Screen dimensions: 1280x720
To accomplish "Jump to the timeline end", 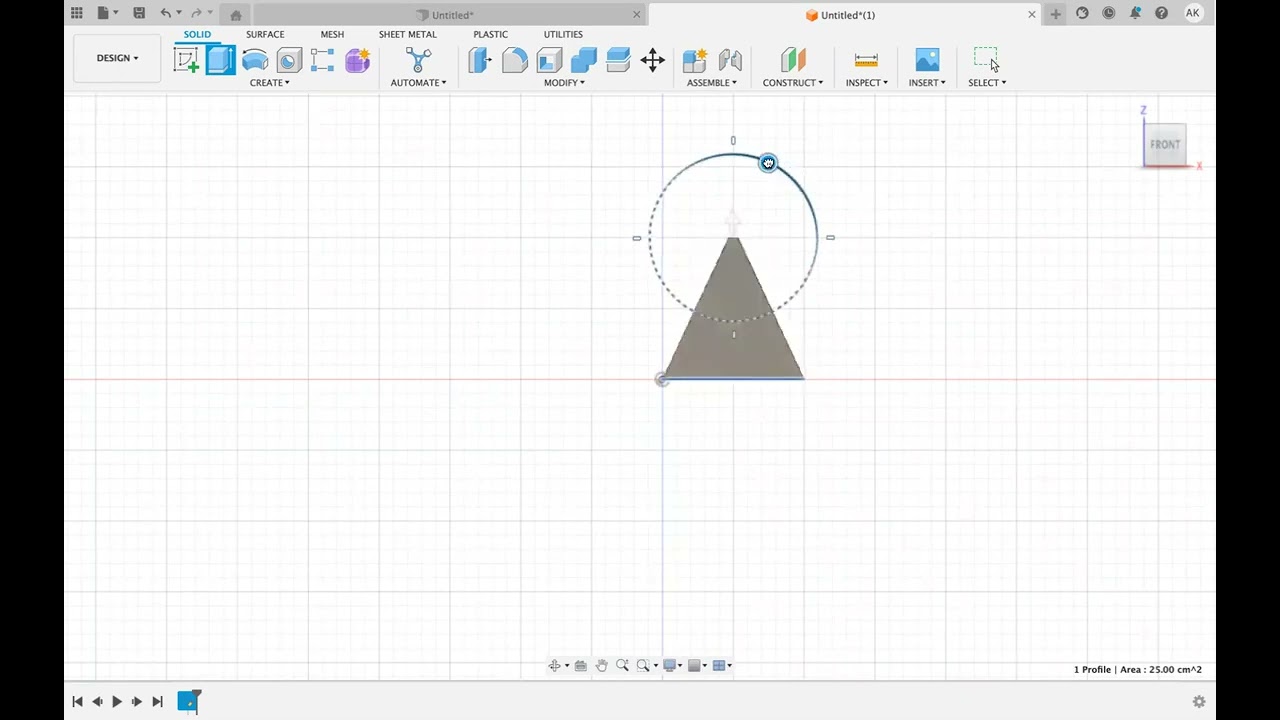I will tap(157, 702).
